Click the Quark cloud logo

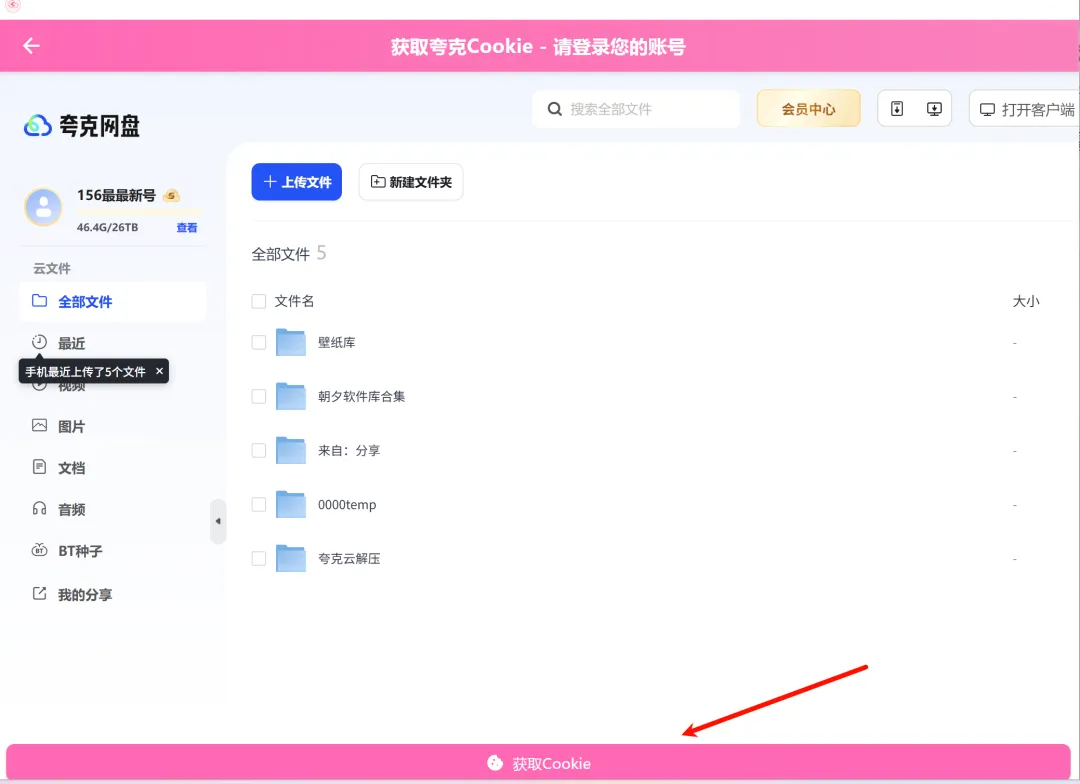38,126
